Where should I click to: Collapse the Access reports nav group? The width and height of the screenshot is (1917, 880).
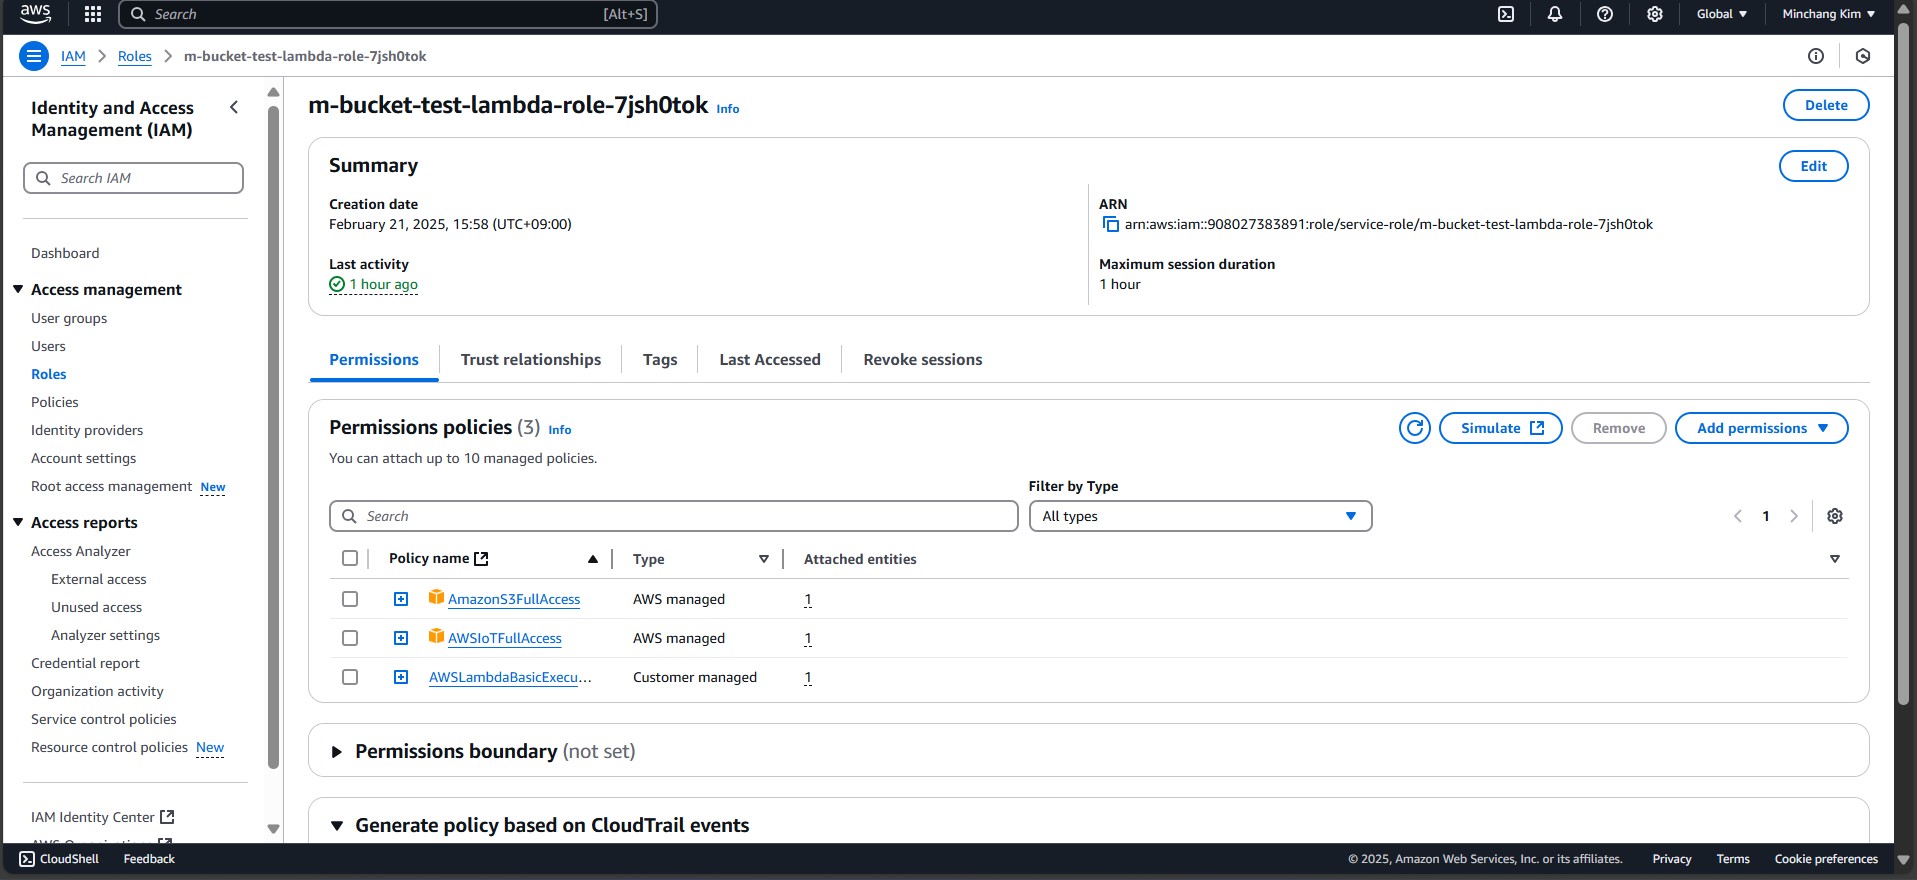[18, 522]
